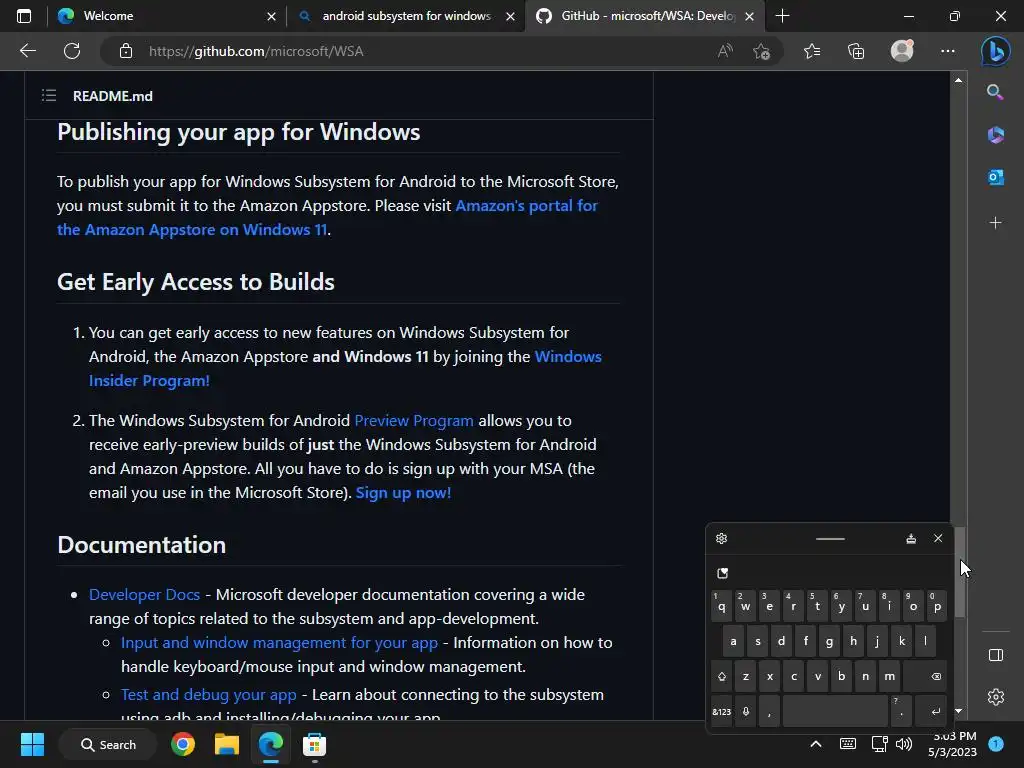This screenshot has width=1024, height=768.
Task: Open Read aloud icon in address bar
Action: pyautogui.click(x=725, y=51)
